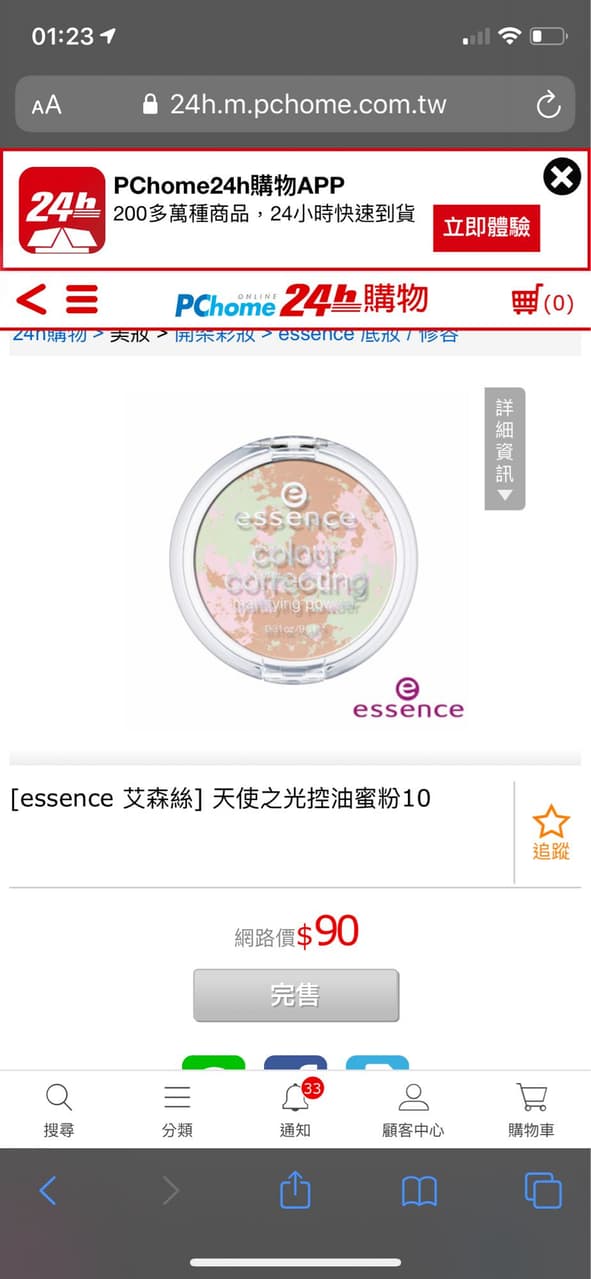Tap the grey 完售 button
This screenshot has width=591, height=1279.
pos(296,995)
